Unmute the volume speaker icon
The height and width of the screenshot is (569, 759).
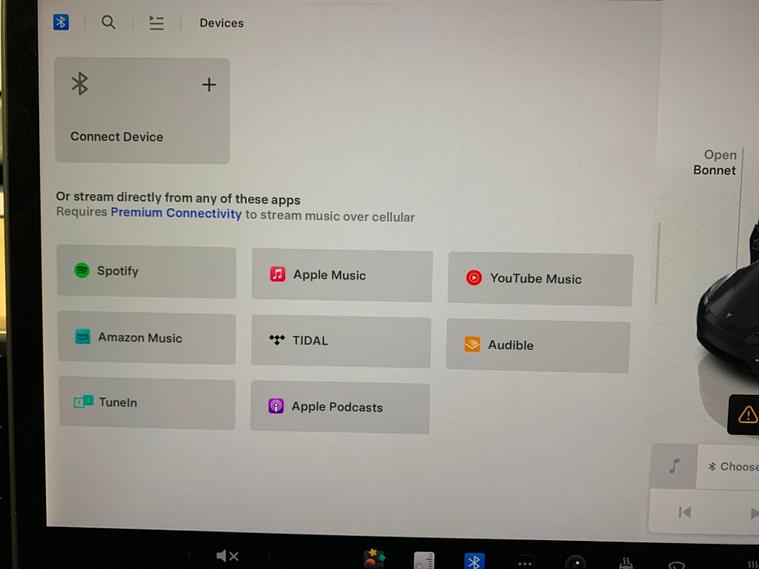pos(227,555)
